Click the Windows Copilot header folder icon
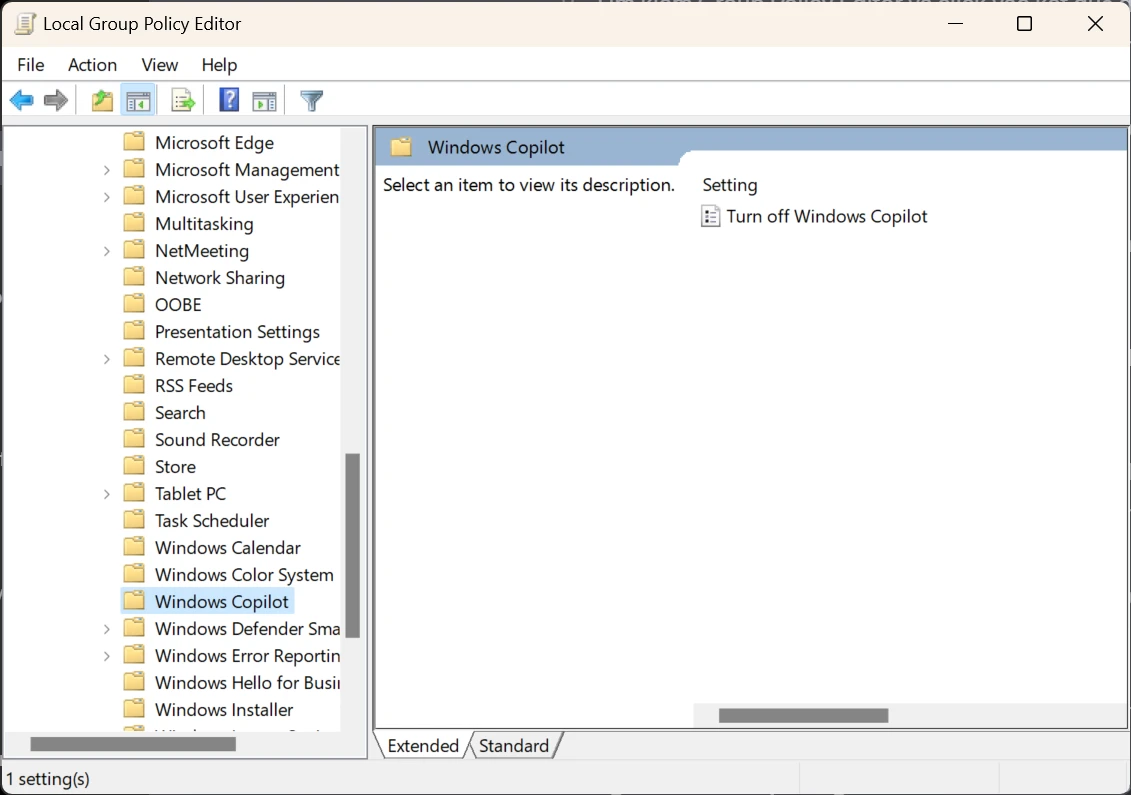The image size is (1131, 795). coord(401,148)
